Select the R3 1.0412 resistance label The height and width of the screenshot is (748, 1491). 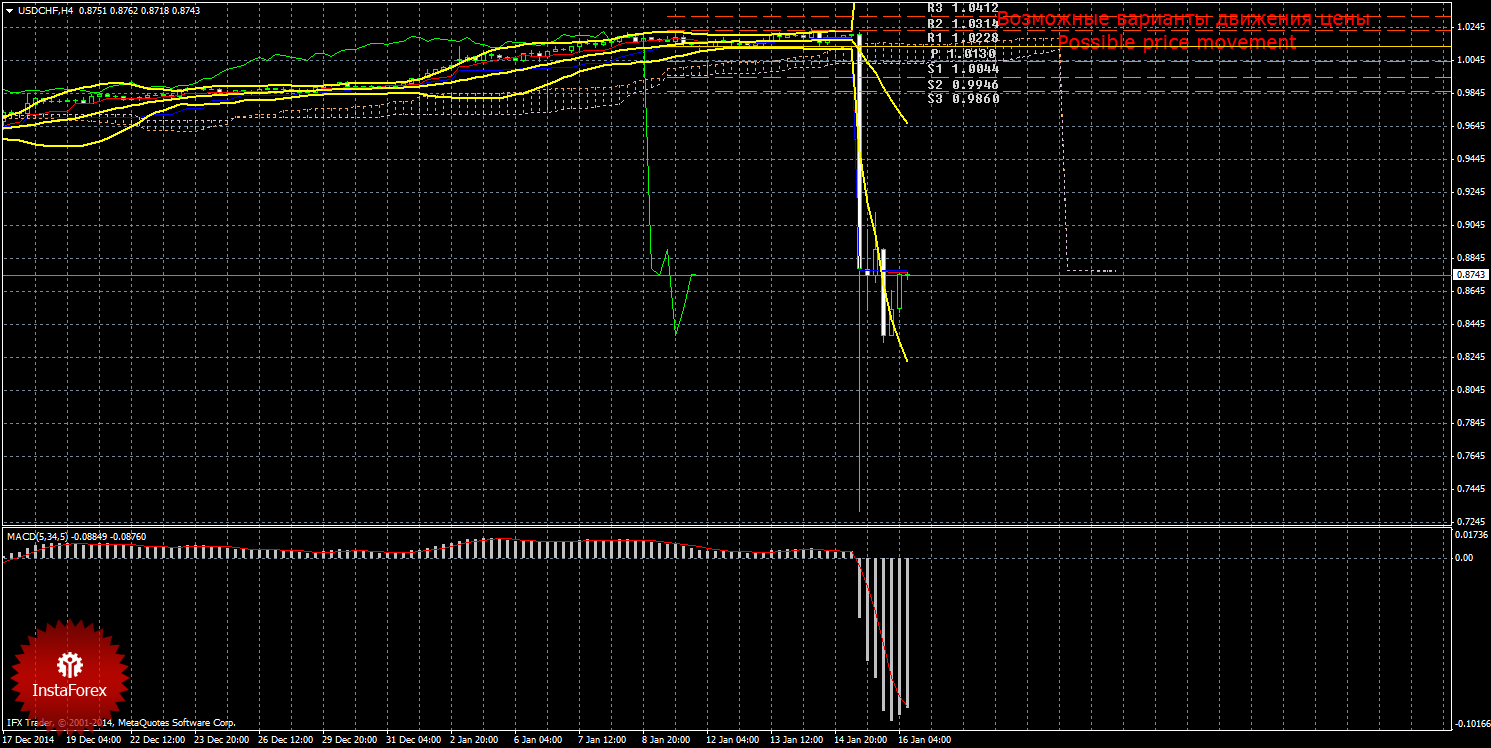pos(962,7)
